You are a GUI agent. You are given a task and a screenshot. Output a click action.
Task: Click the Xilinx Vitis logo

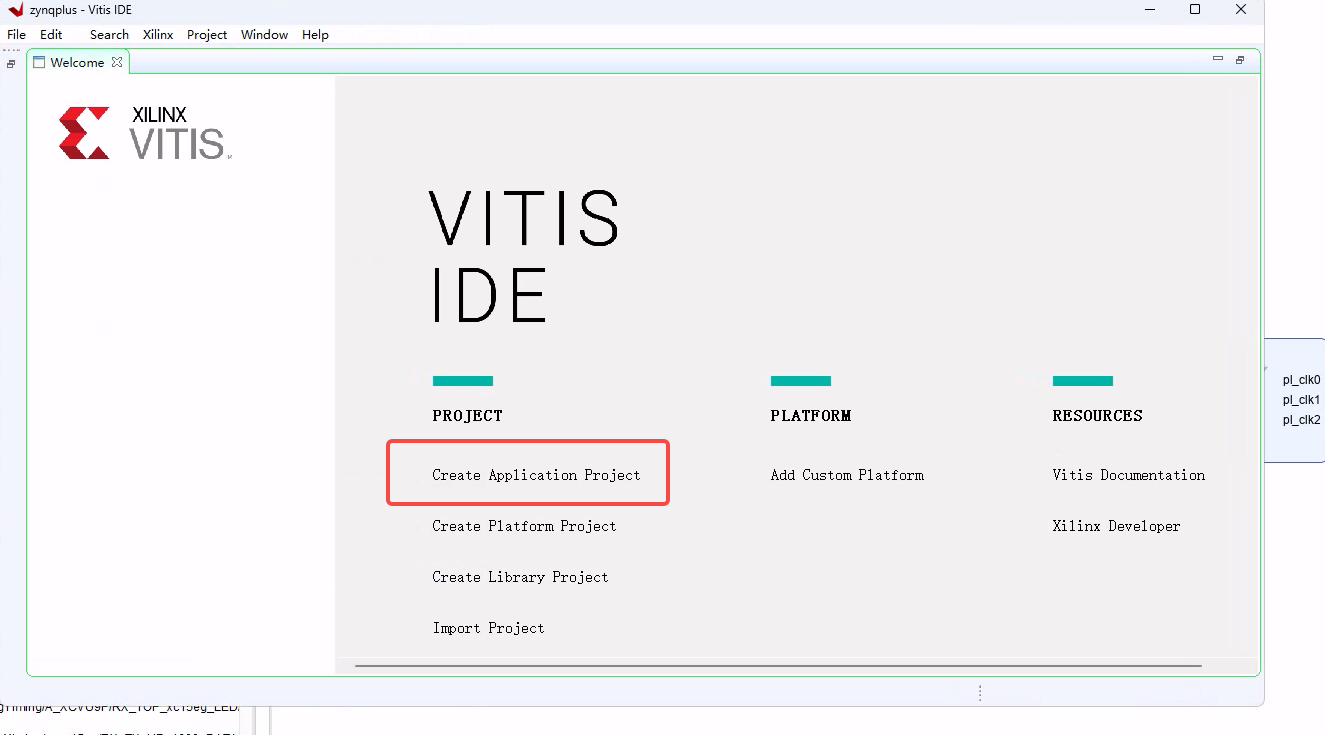(x=145, y=133)
